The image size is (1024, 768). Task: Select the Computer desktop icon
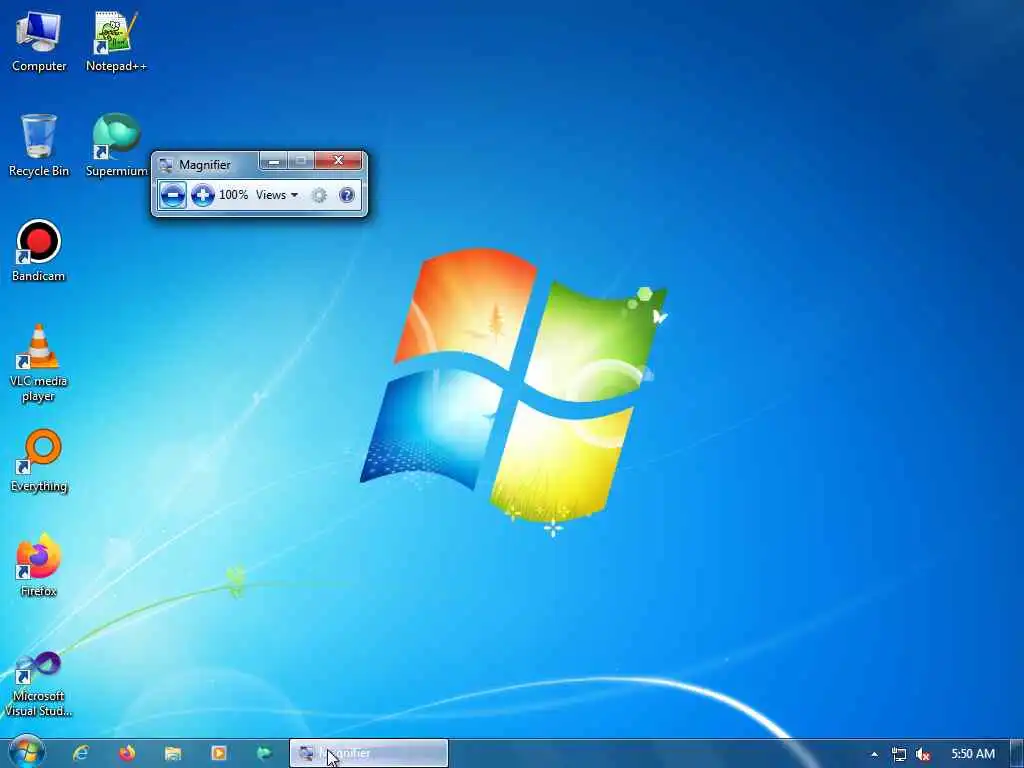click(x=39, y=40)
